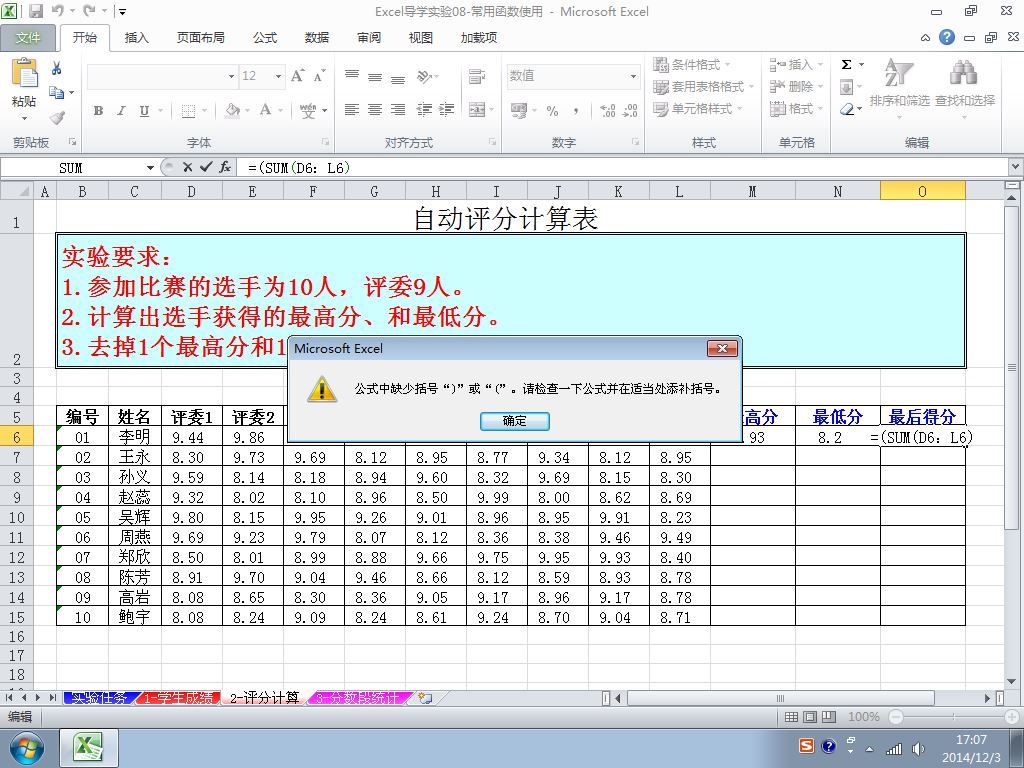Confirm the formula with the checkmark icon

click(206, 168)
